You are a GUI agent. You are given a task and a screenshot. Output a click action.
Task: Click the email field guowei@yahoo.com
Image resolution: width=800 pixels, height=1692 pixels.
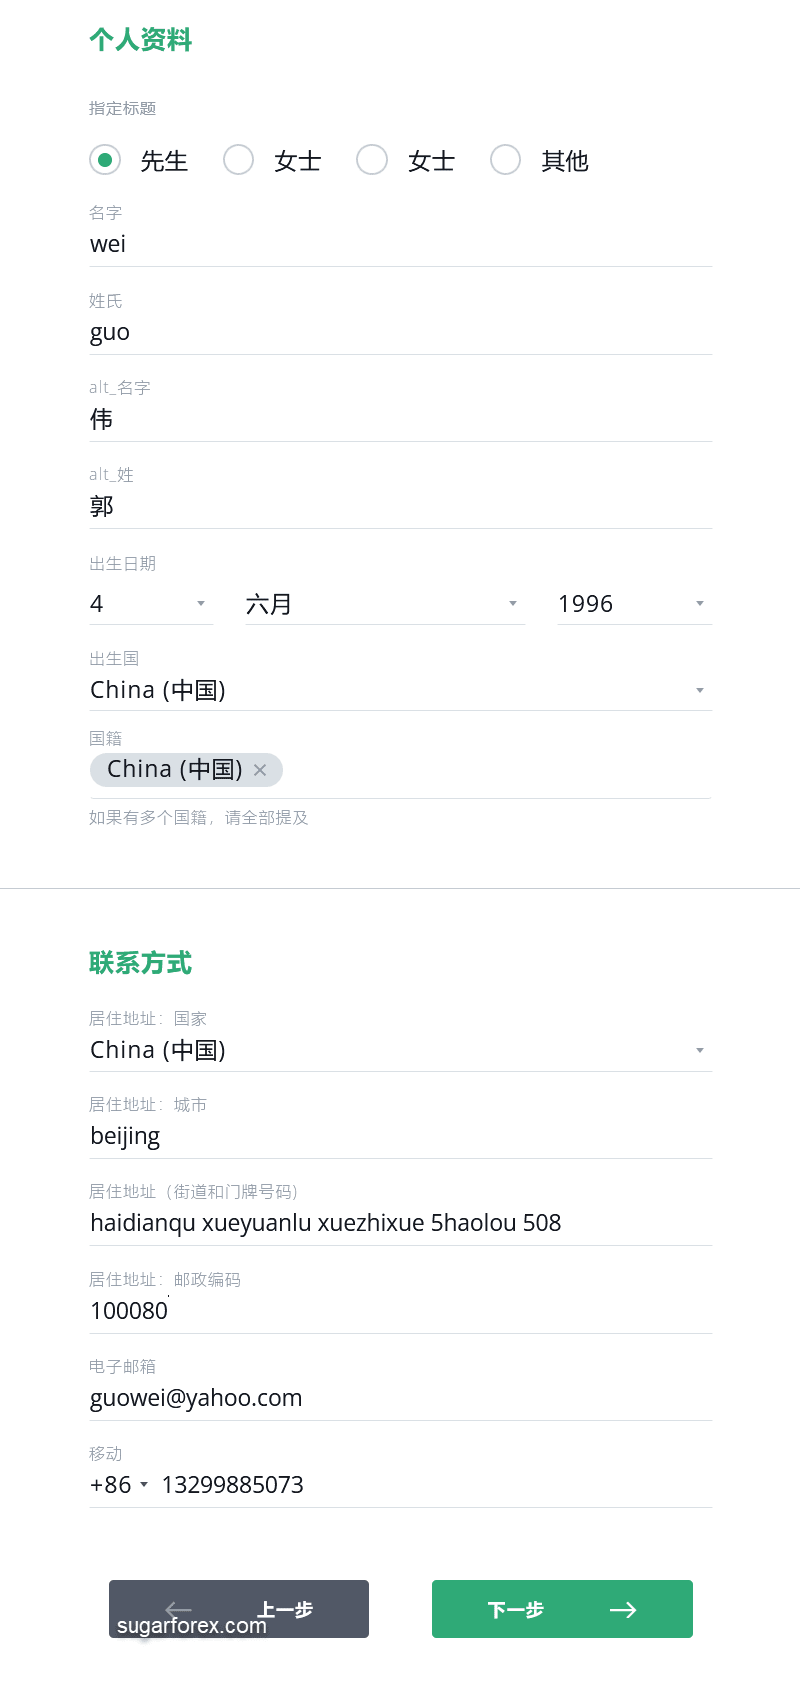coord(400,1398)
